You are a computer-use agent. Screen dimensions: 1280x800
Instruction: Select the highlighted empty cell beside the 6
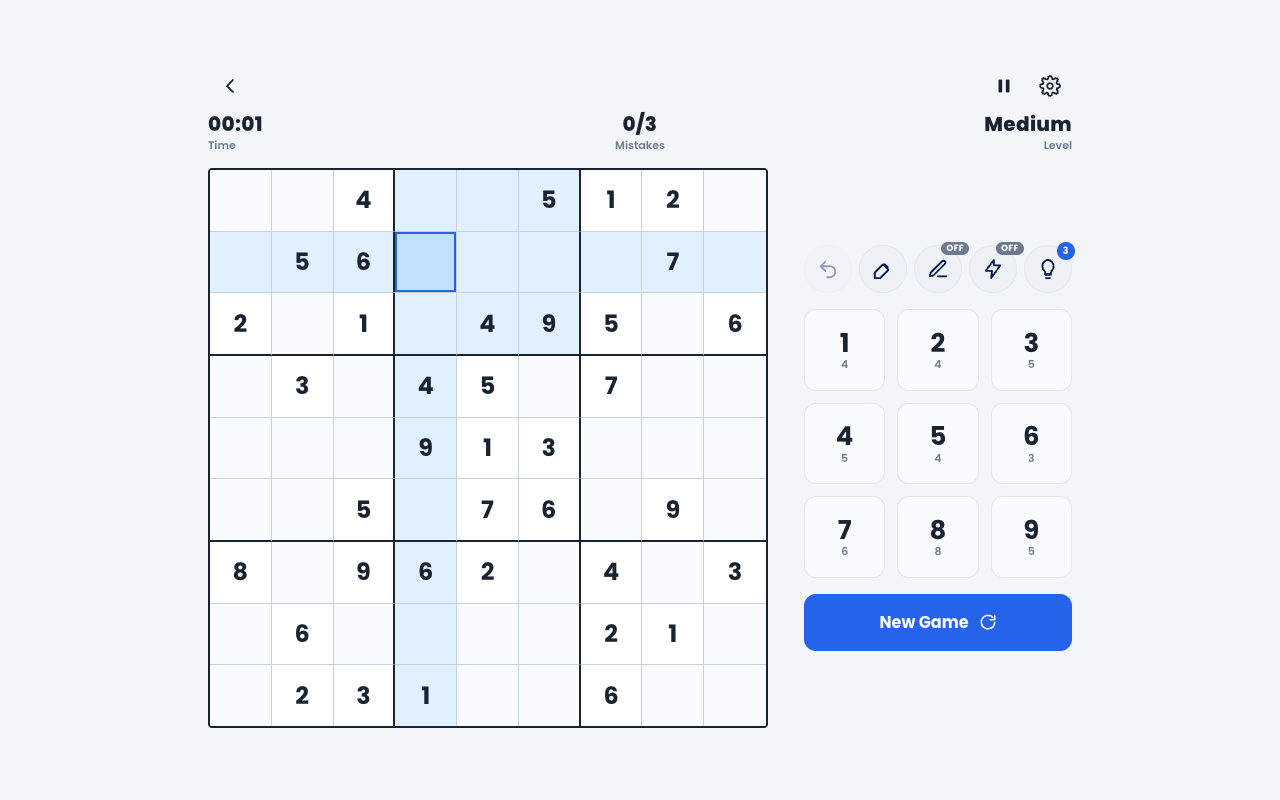(x=425, y=262)
